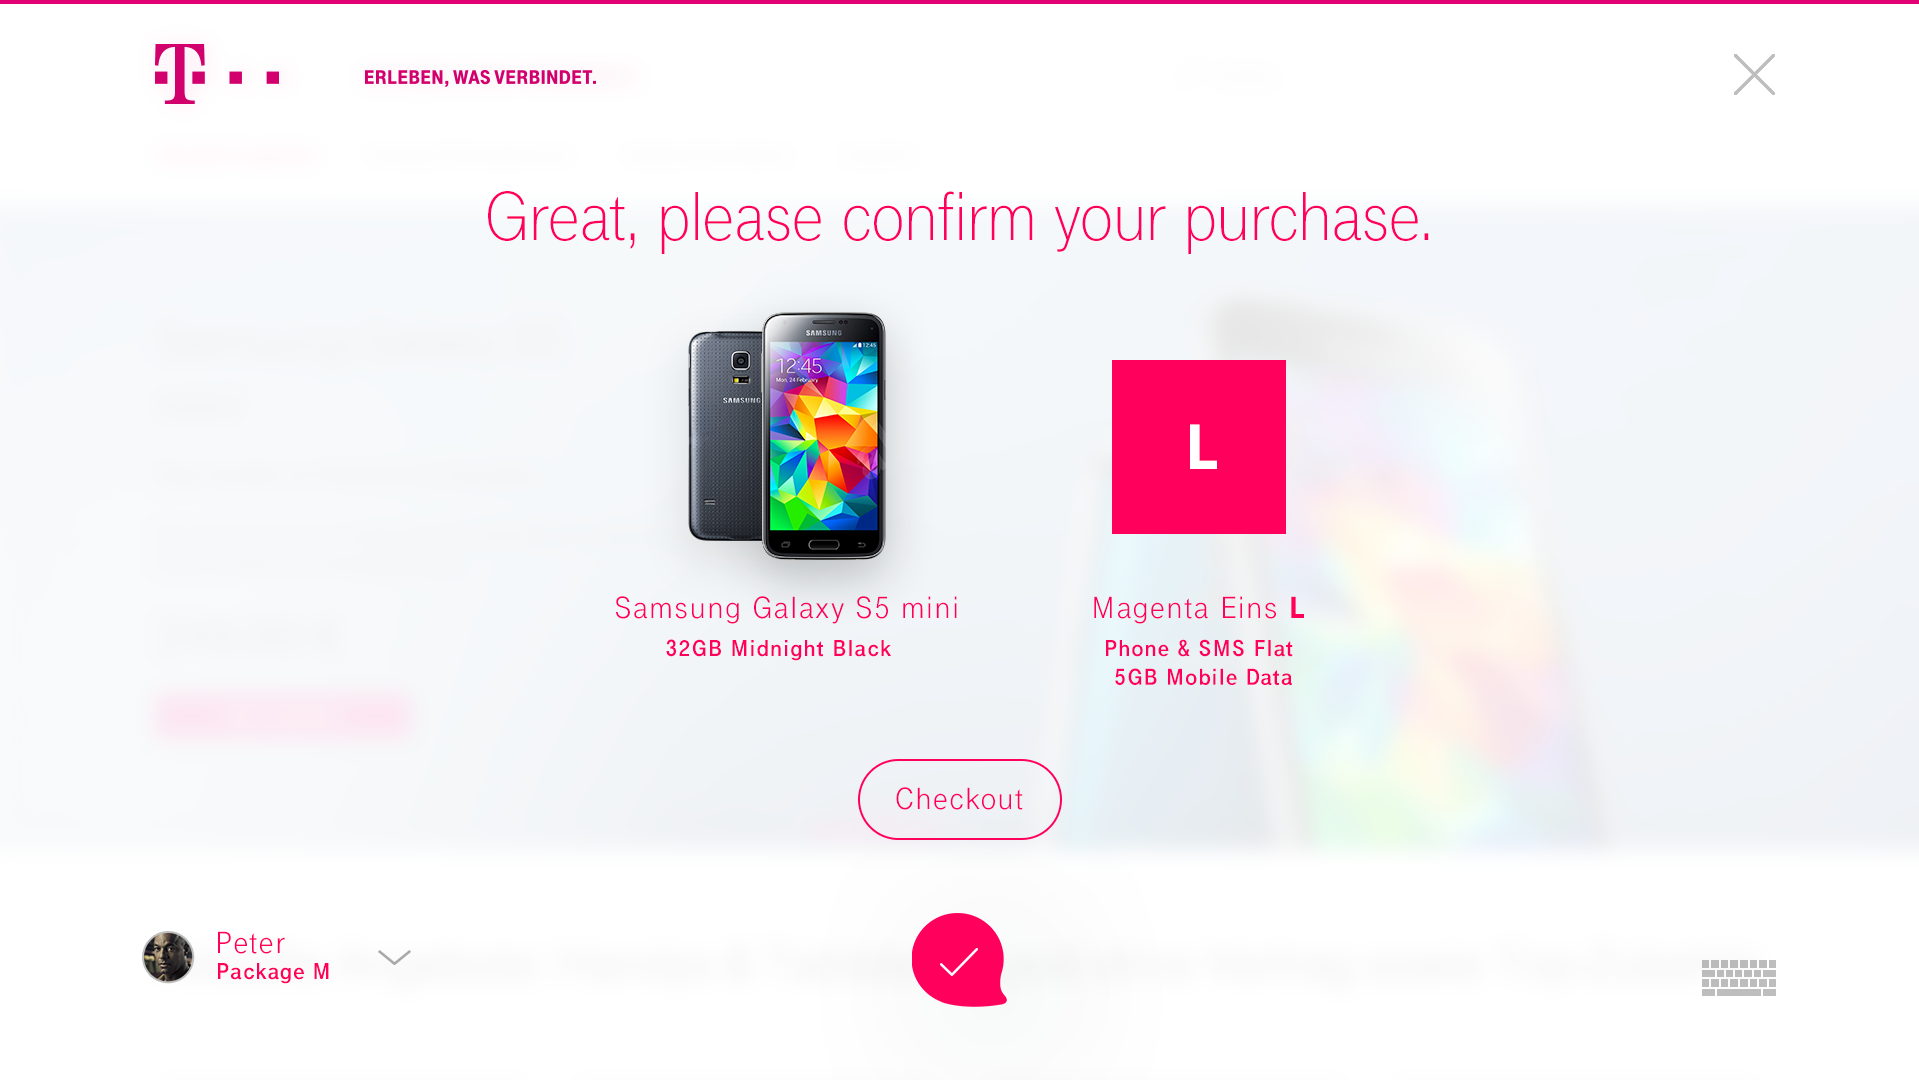The height and width of the screenshot is (1080, 1919).
Task: Click the magenta checkmark speech bubble
Action: [x=959, y=960]
